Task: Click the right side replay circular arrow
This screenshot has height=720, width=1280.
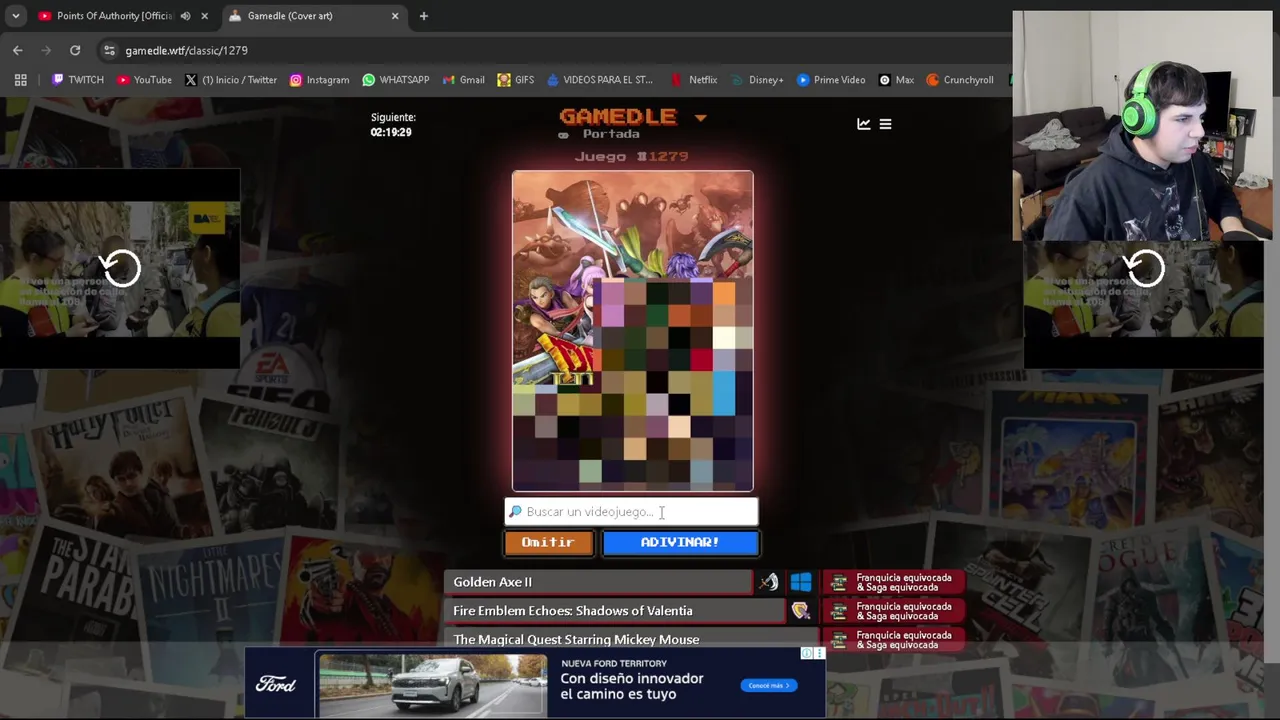Action: [1144, 268]
